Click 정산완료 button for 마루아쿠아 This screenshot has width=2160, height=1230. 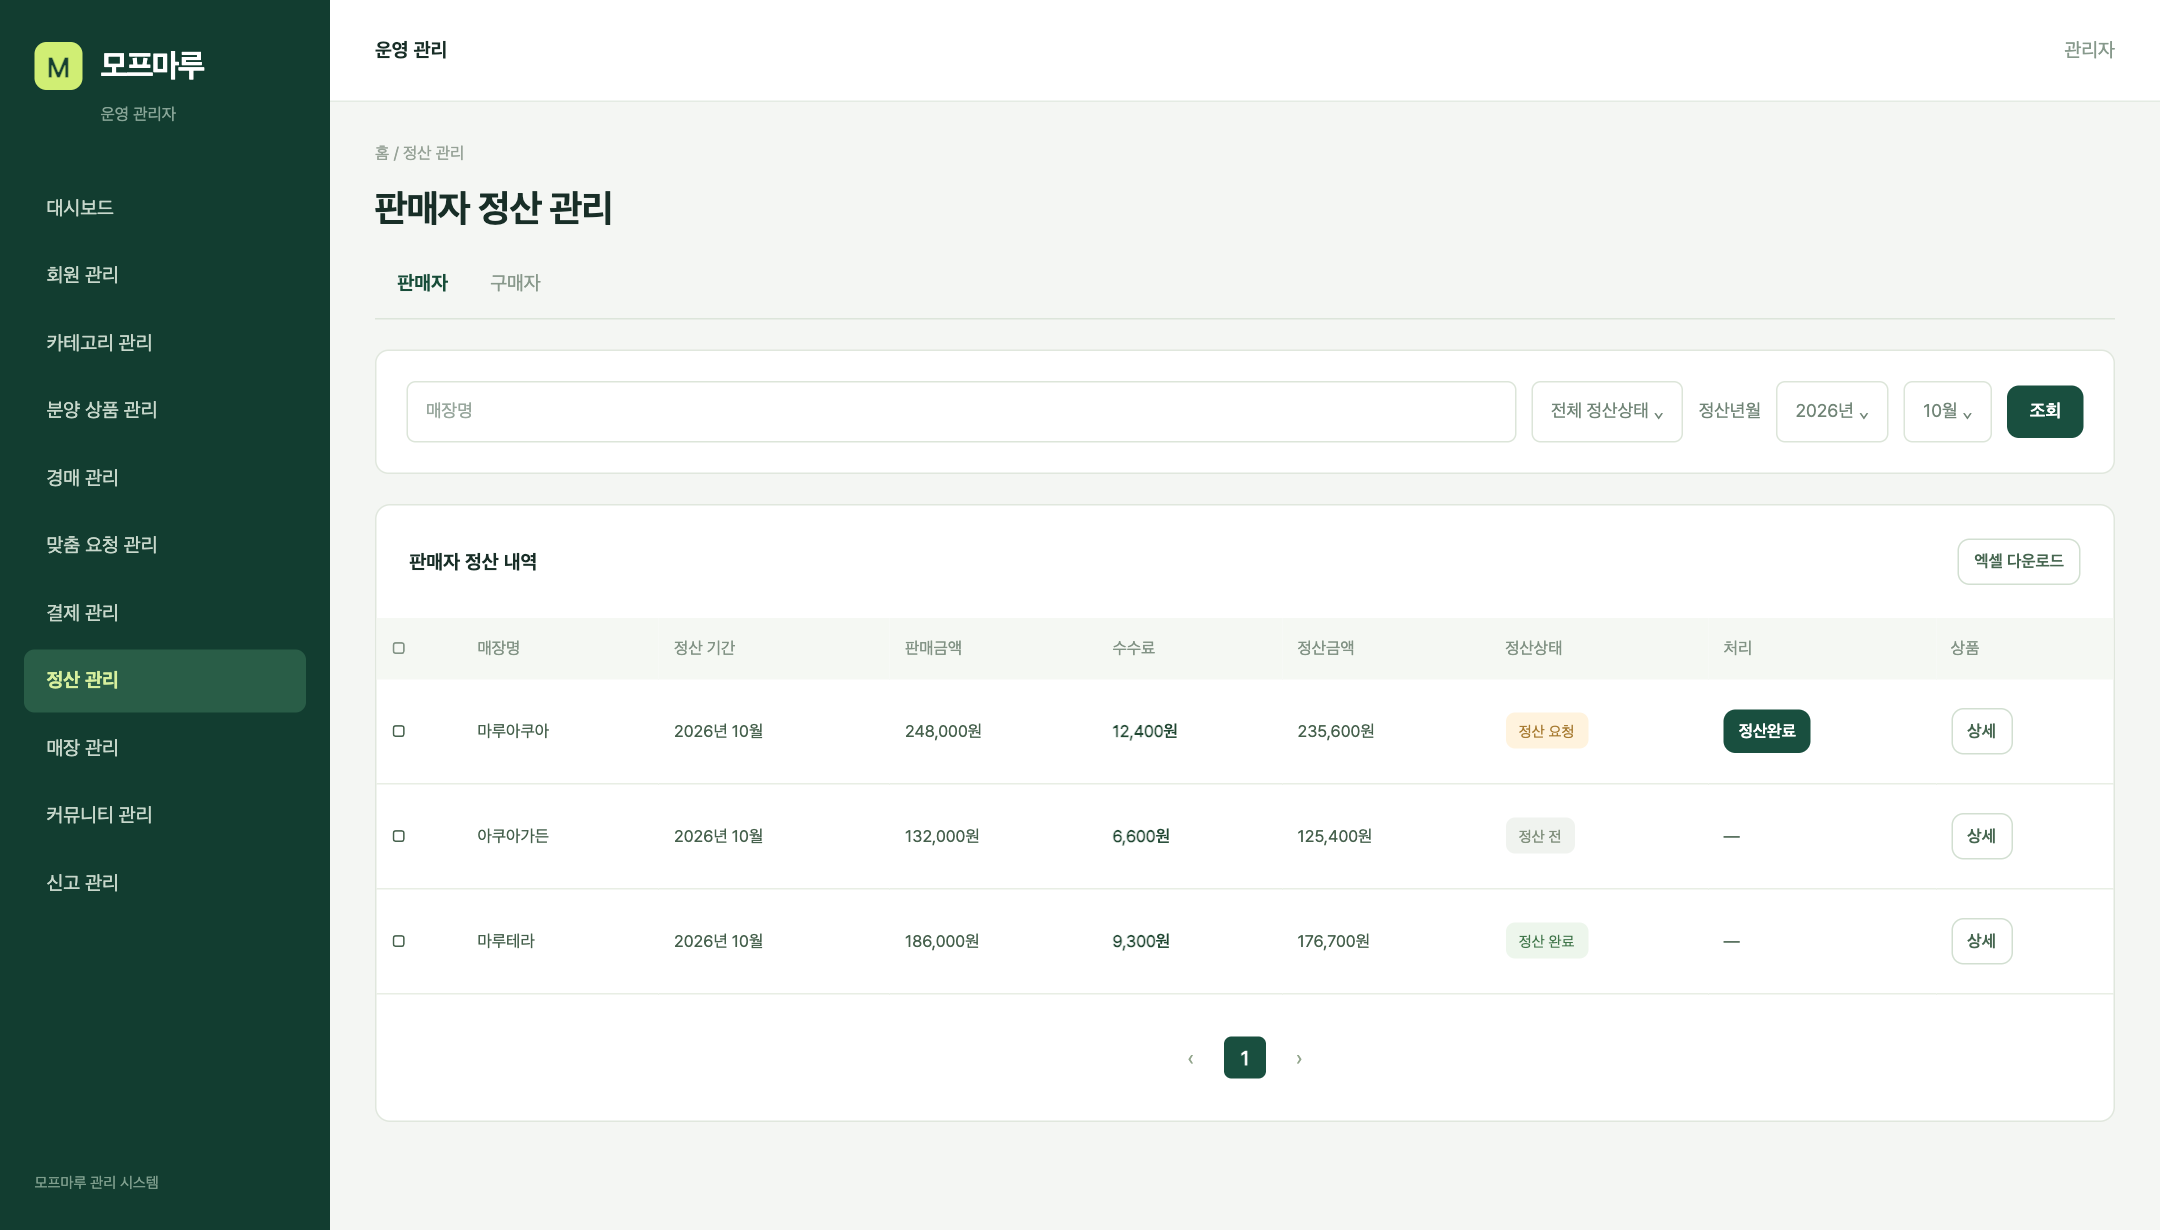pyautogui.click(x=1766, y=731)
